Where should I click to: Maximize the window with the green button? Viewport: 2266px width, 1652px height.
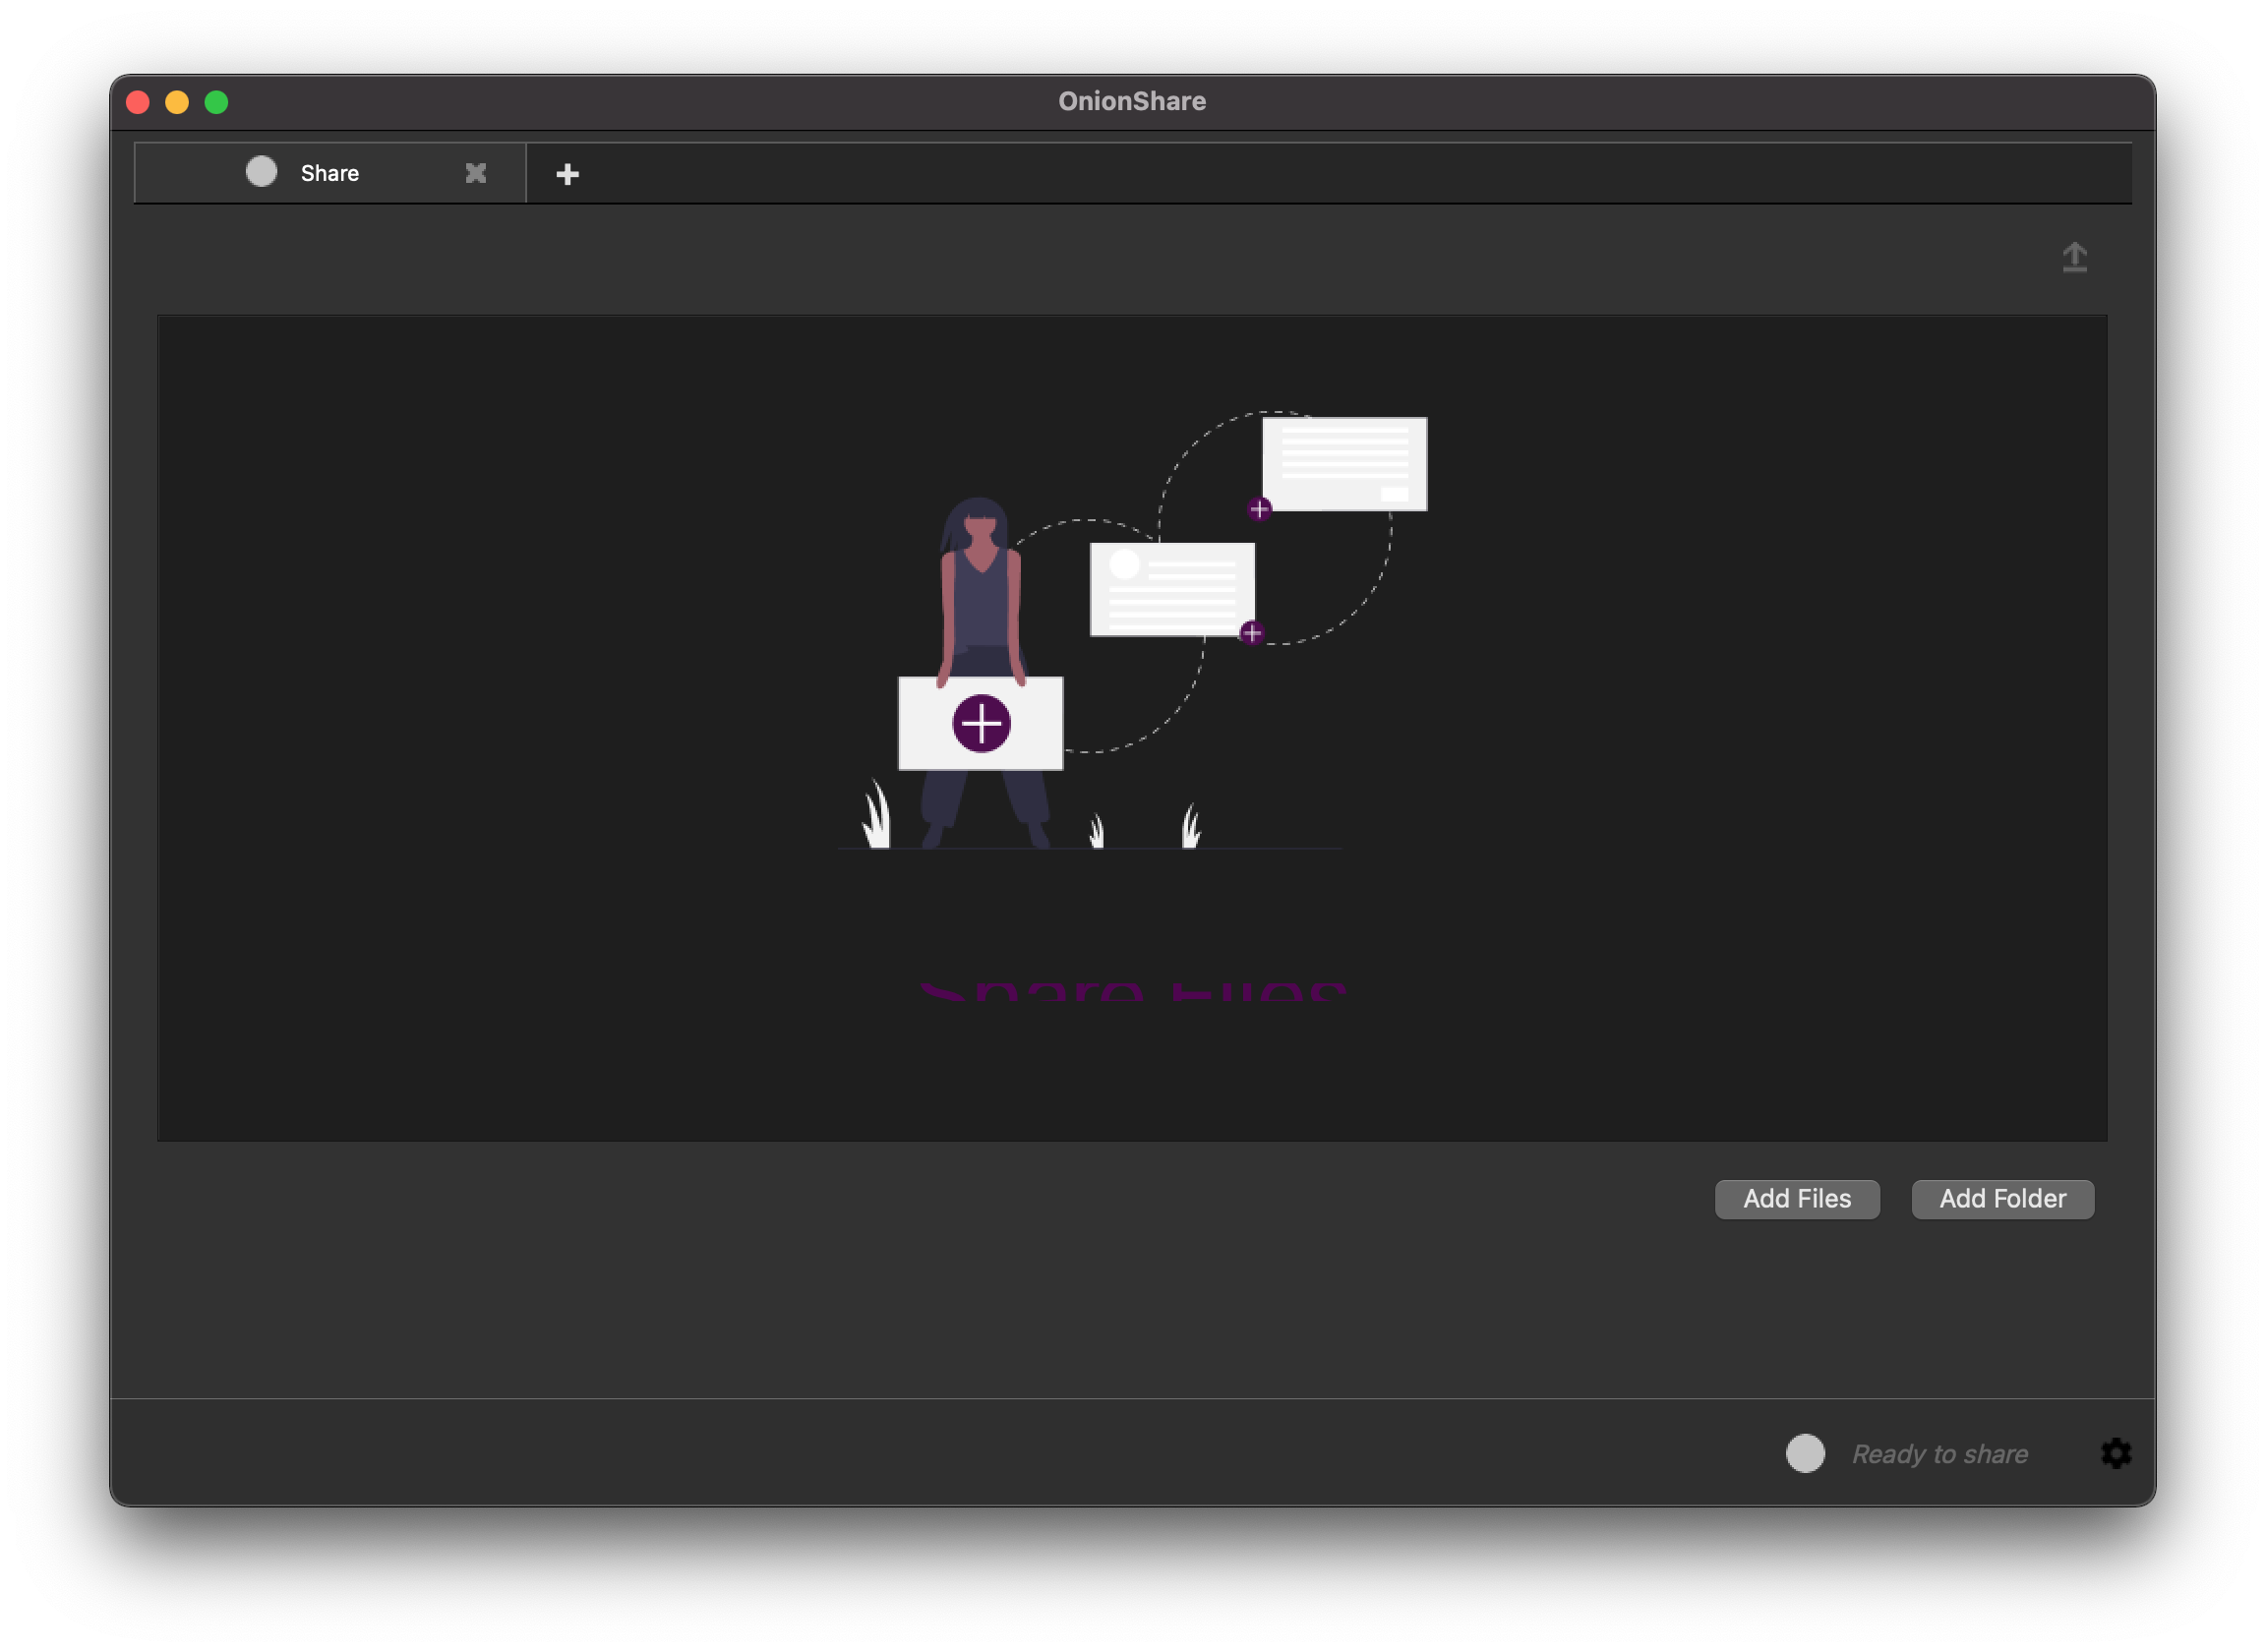point(216,102)
